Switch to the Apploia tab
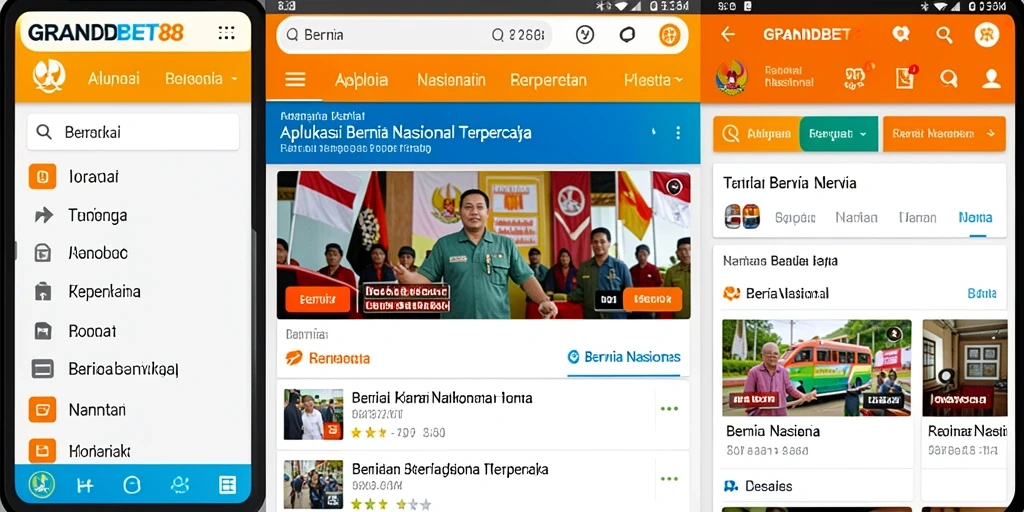 361,80
